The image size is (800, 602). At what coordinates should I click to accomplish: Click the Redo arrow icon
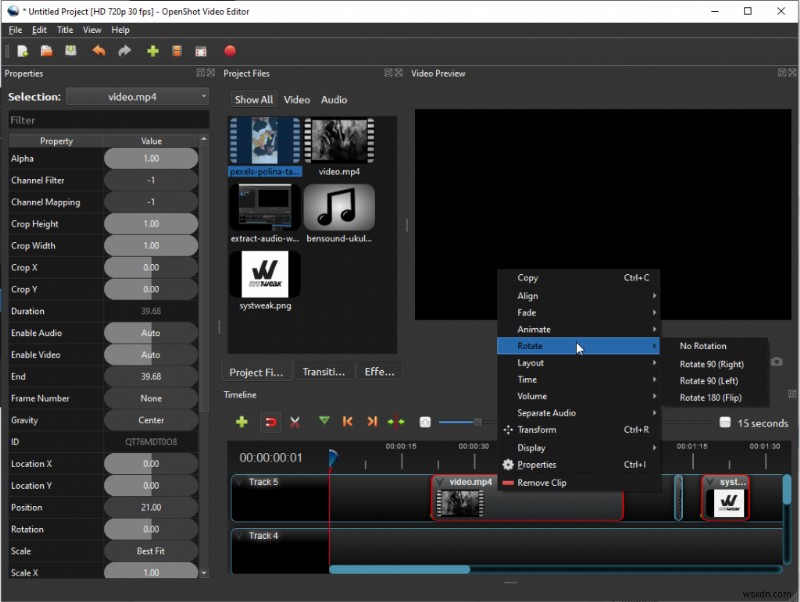(124, 51)
